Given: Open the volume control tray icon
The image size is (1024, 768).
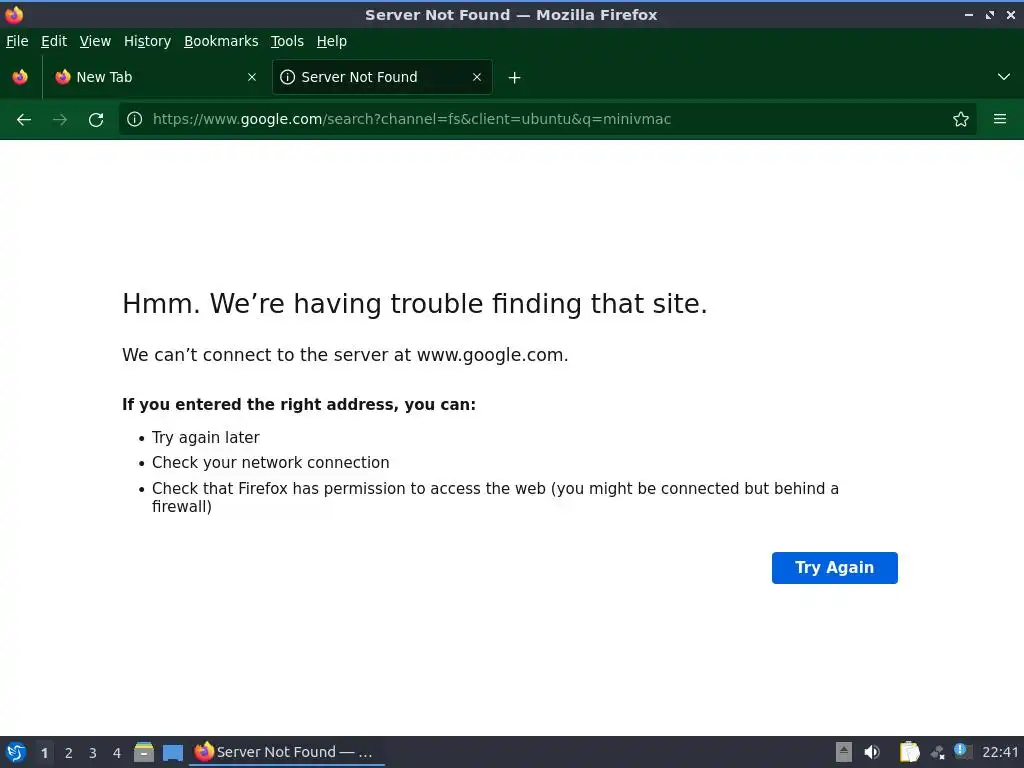Looking at the screenshot, I should pos(872,752).
